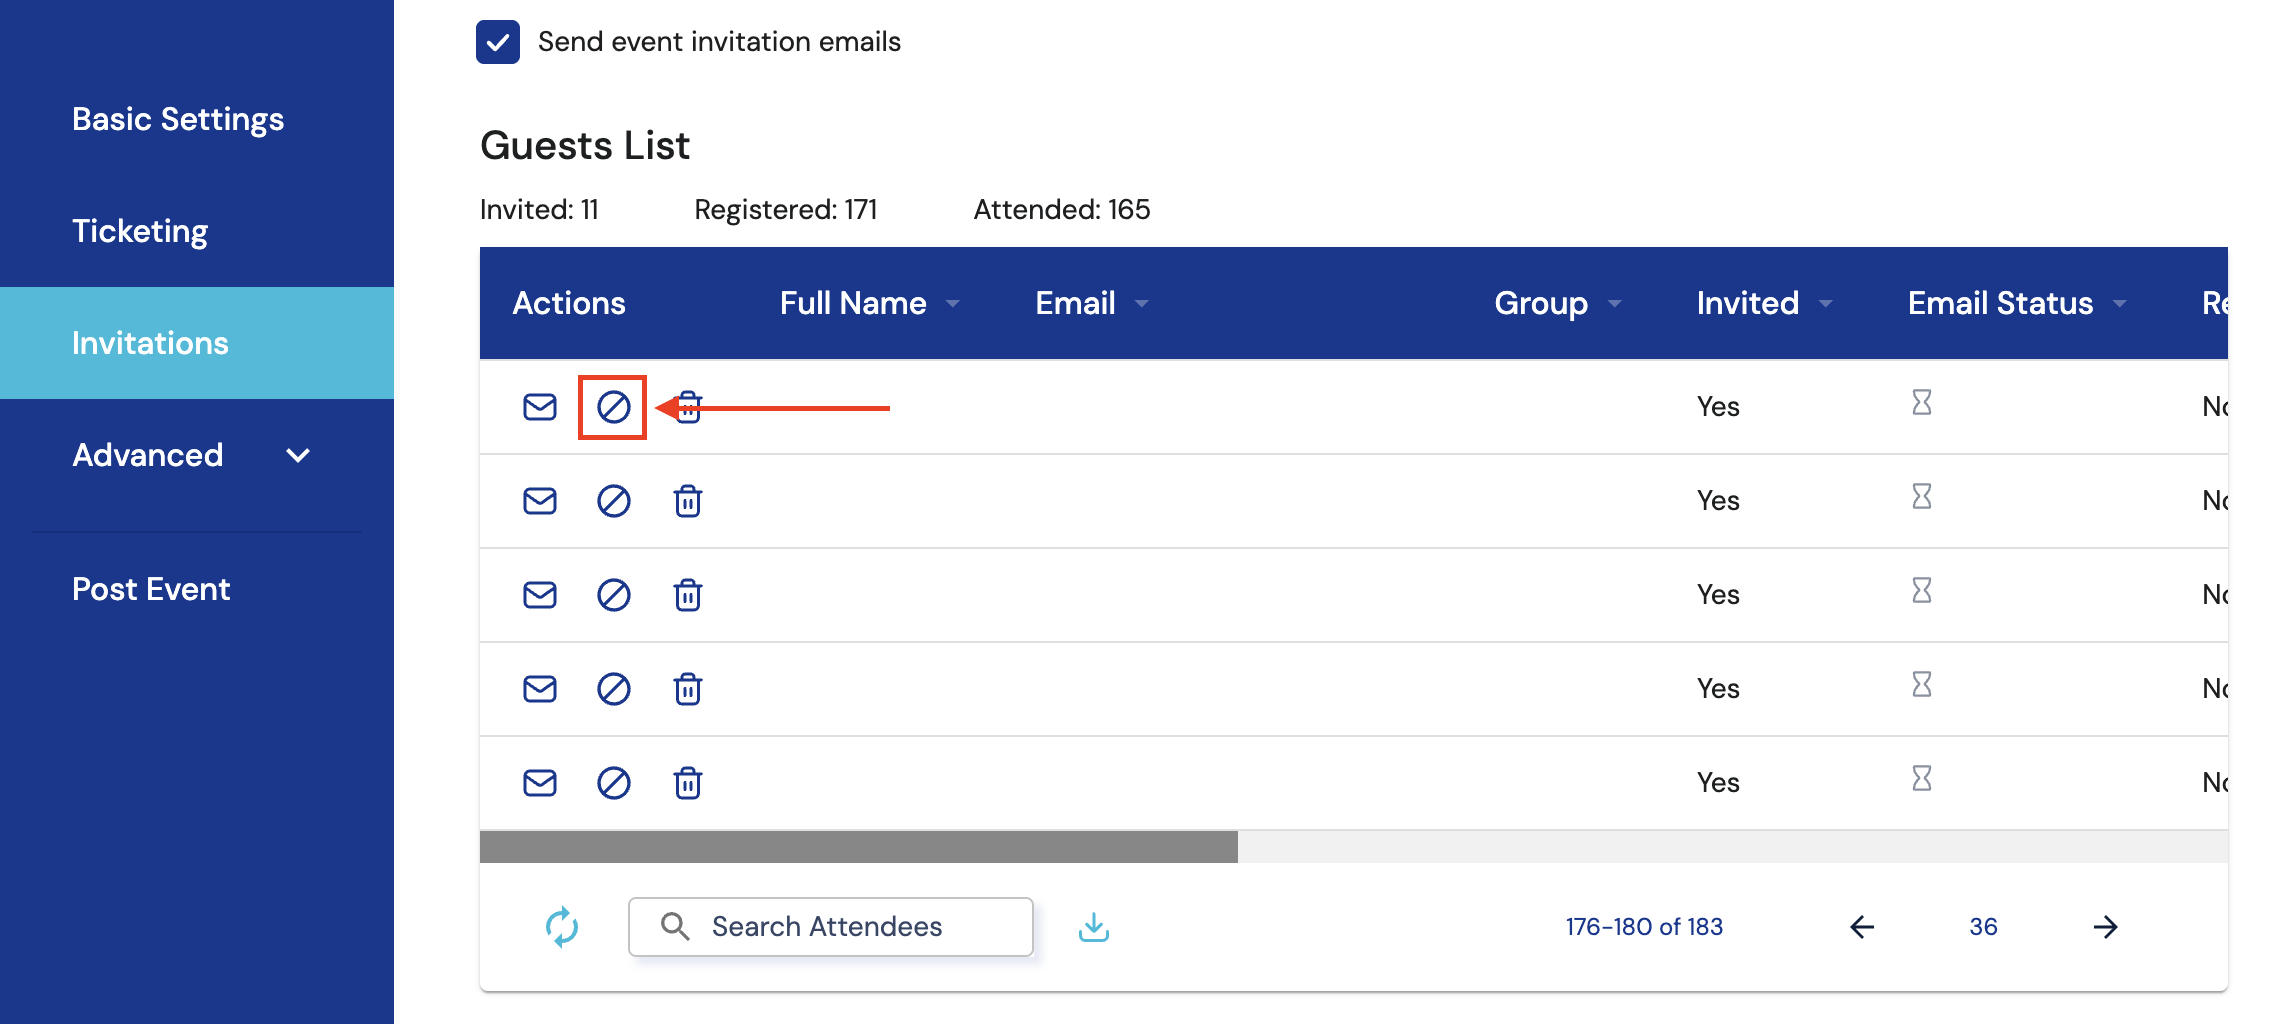
Task: Open the Email Status column dropdown arrow
Action: (2120, 304)
